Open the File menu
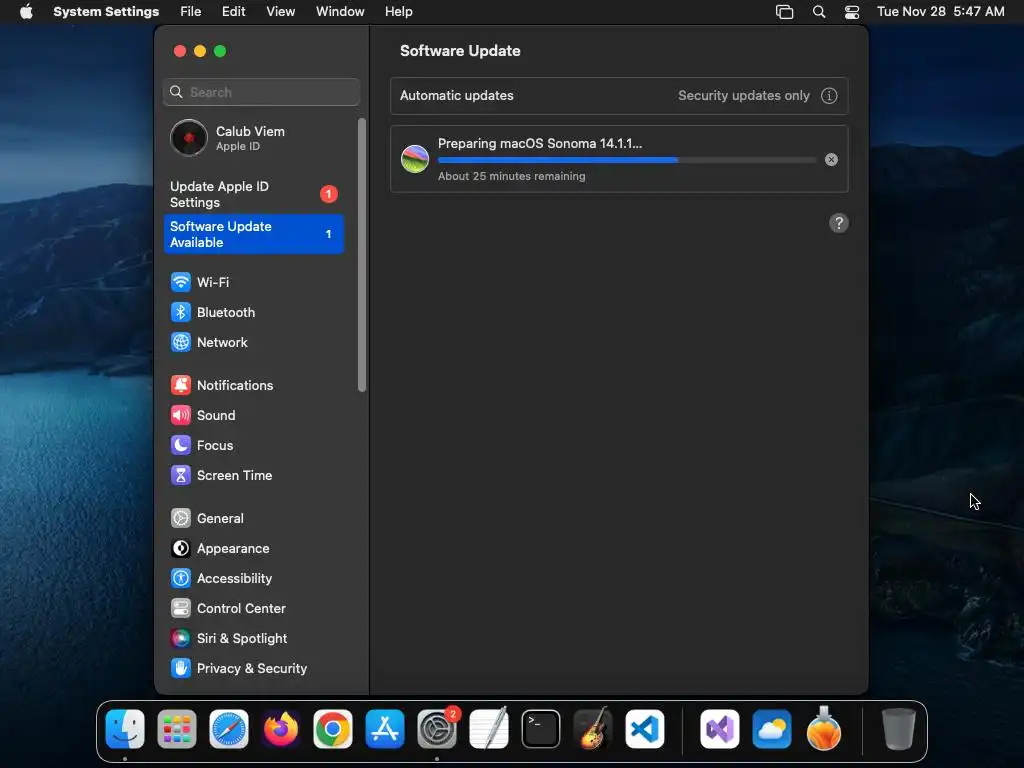The image size is (1024, 768). (x=191, y=12)
